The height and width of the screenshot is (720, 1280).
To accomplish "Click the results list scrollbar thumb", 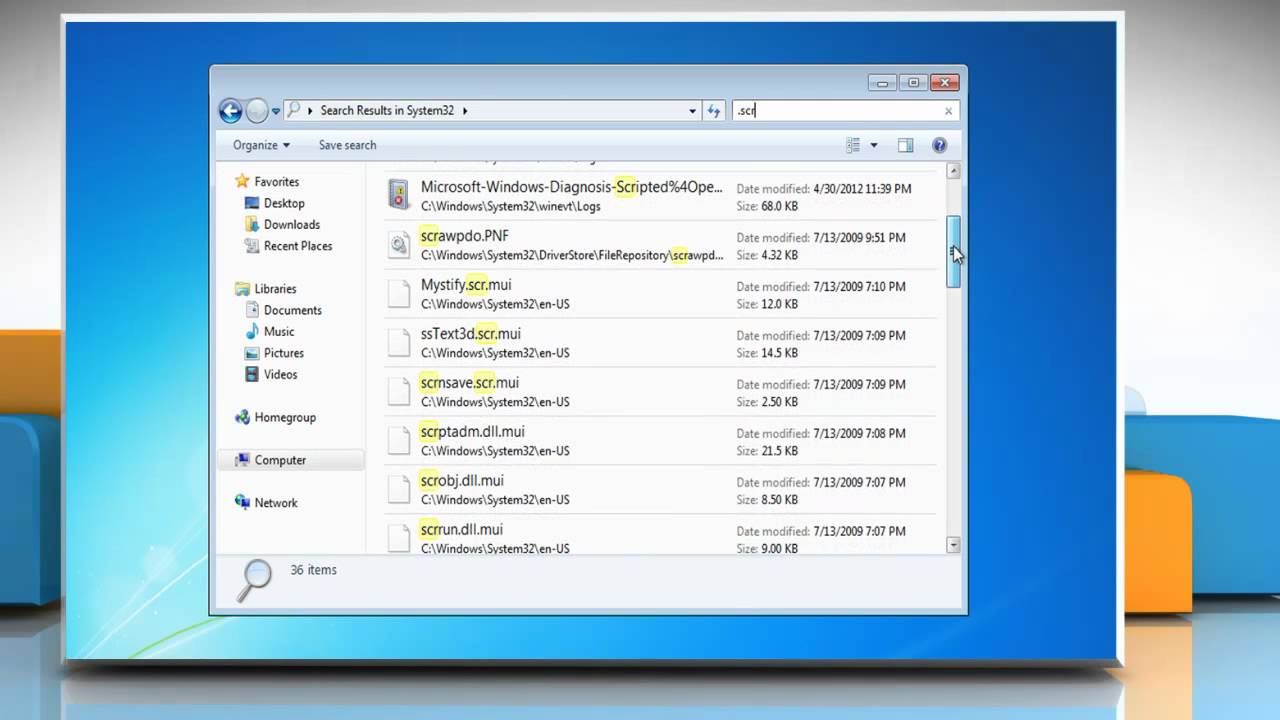I will point(953,252).
